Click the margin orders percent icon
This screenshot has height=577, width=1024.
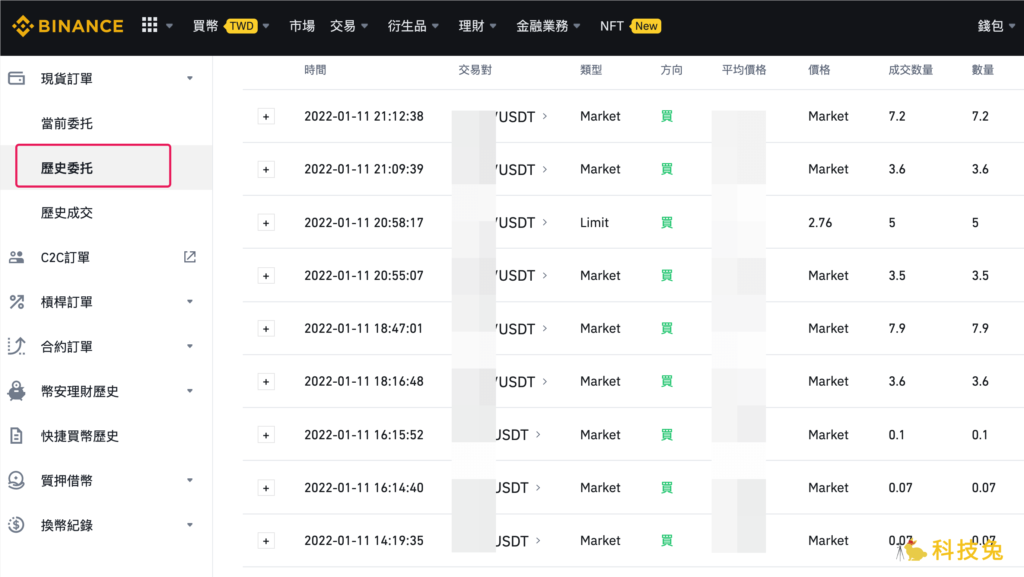point(16,302)
